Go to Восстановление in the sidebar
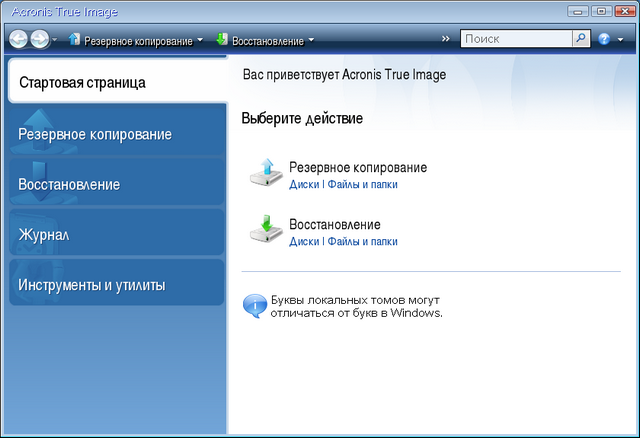This screenshot has height=438, width=640. (x=116, y=185)
